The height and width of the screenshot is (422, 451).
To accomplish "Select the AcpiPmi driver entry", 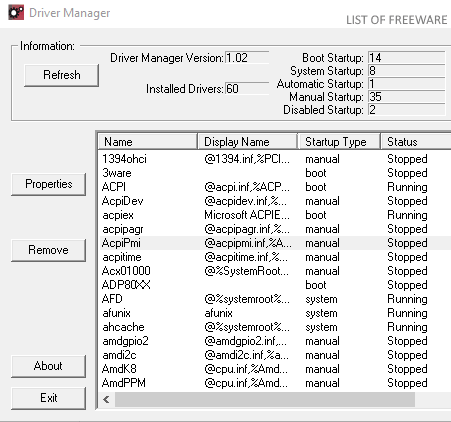I will pos(275,243).
